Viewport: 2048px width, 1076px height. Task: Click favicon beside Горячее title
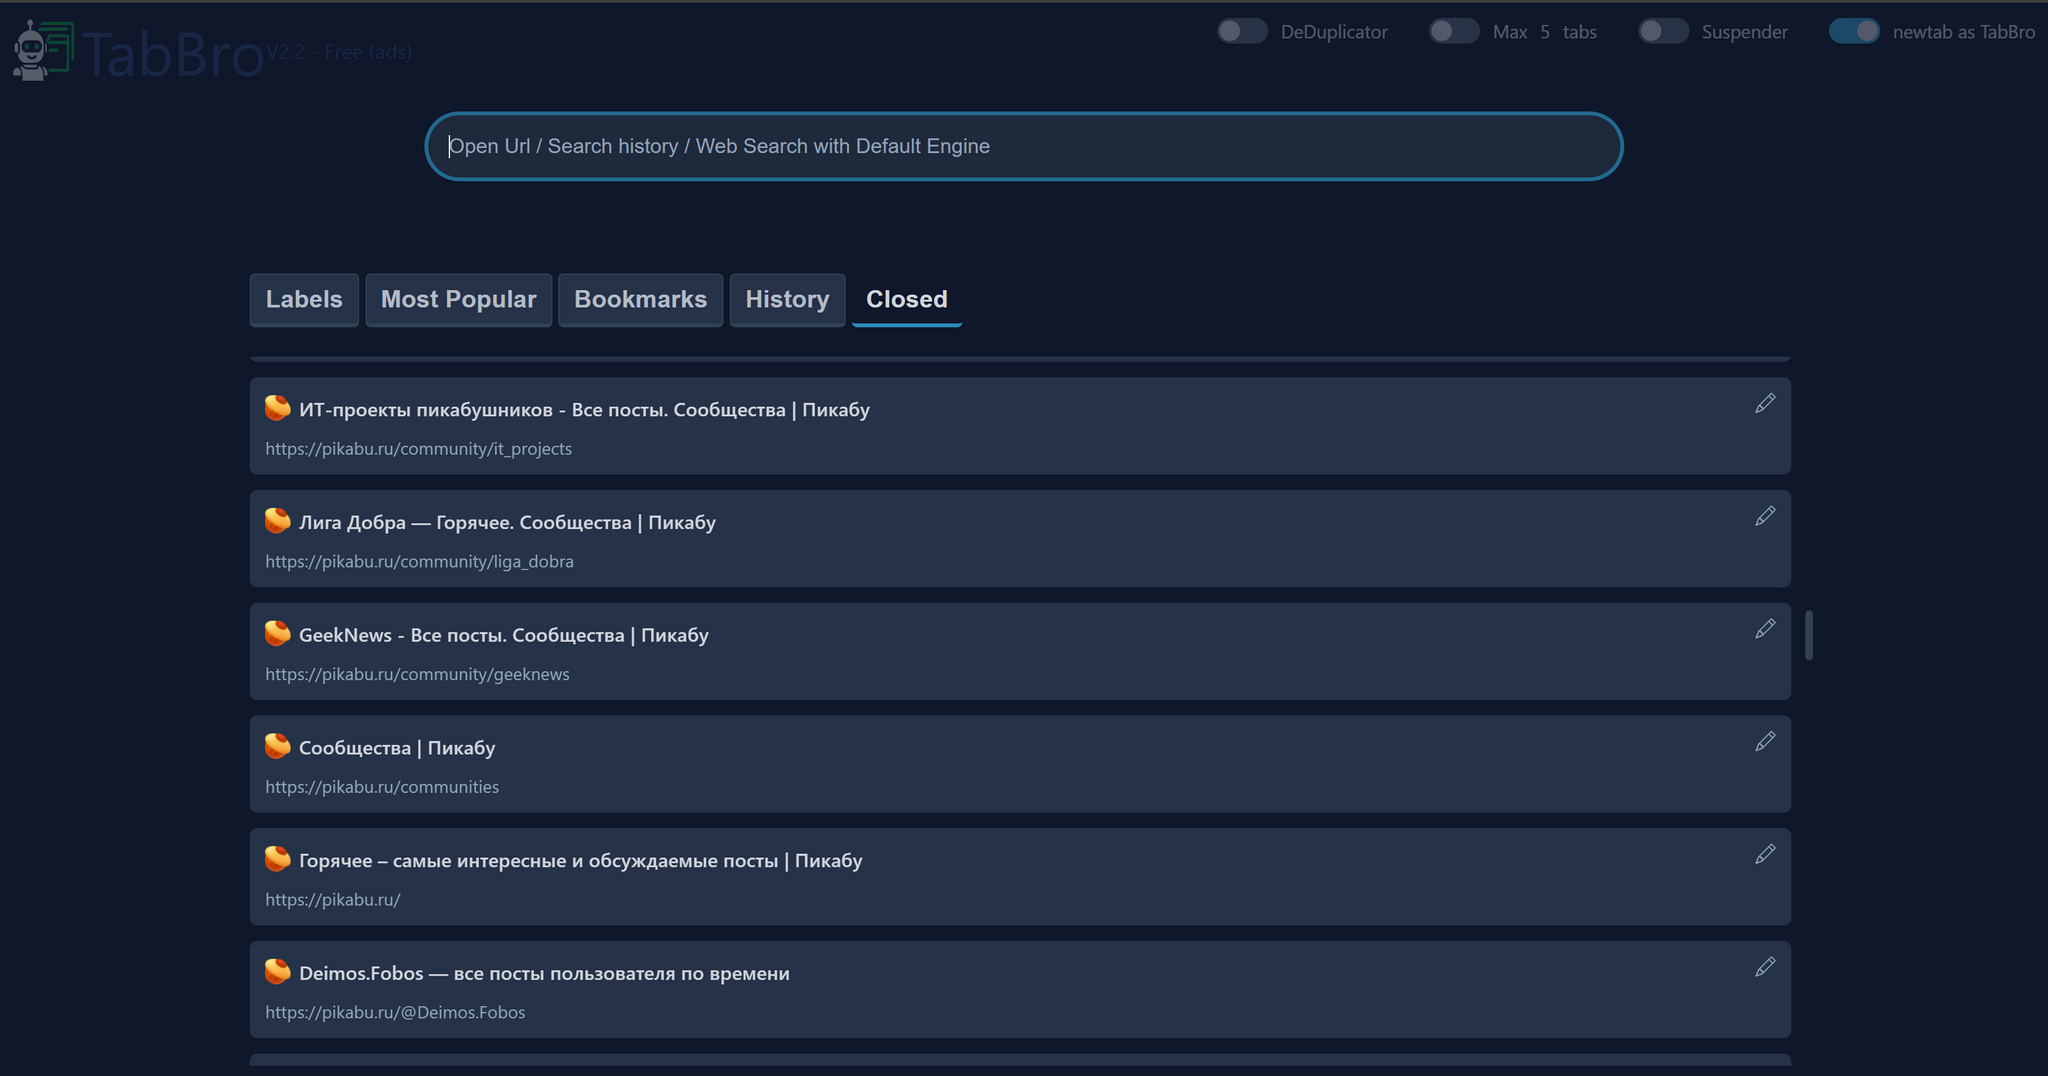(277, 859)
